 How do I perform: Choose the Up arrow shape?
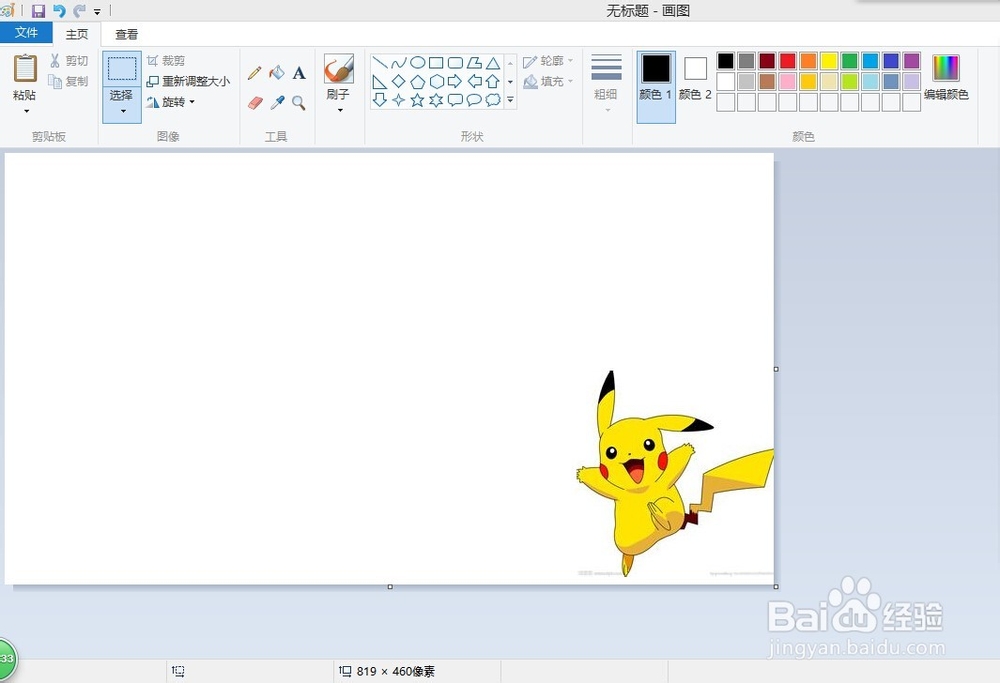[x=492, y=82]
